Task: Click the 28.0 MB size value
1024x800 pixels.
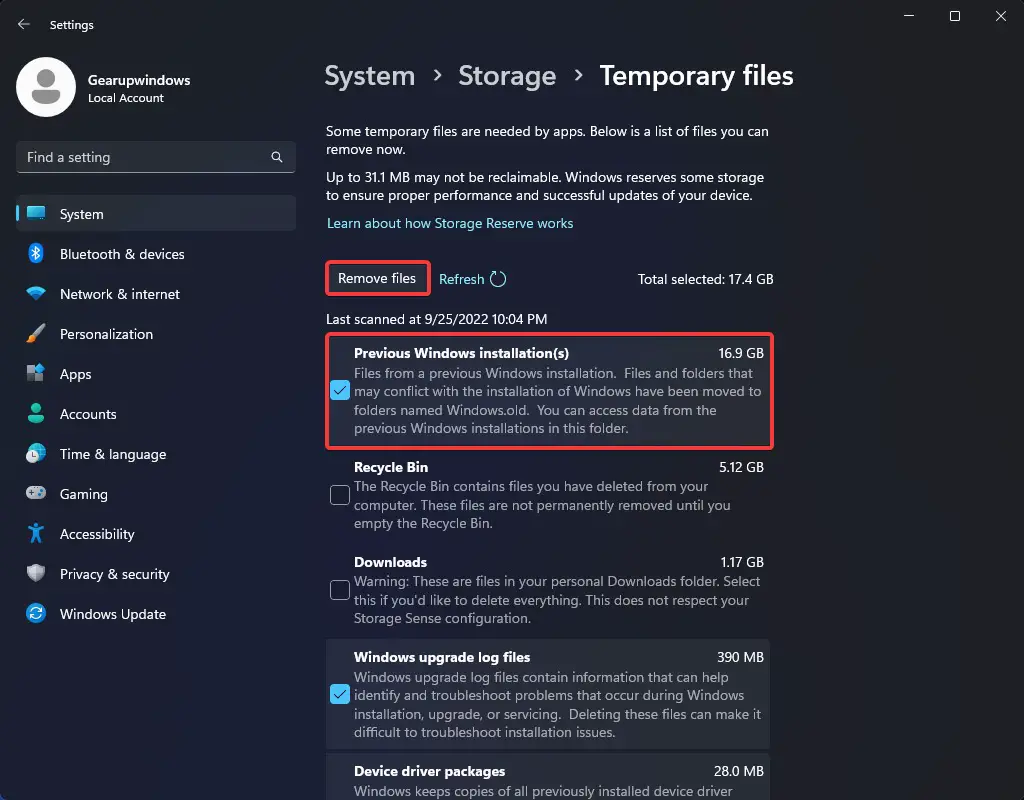Action: point(739,771)
